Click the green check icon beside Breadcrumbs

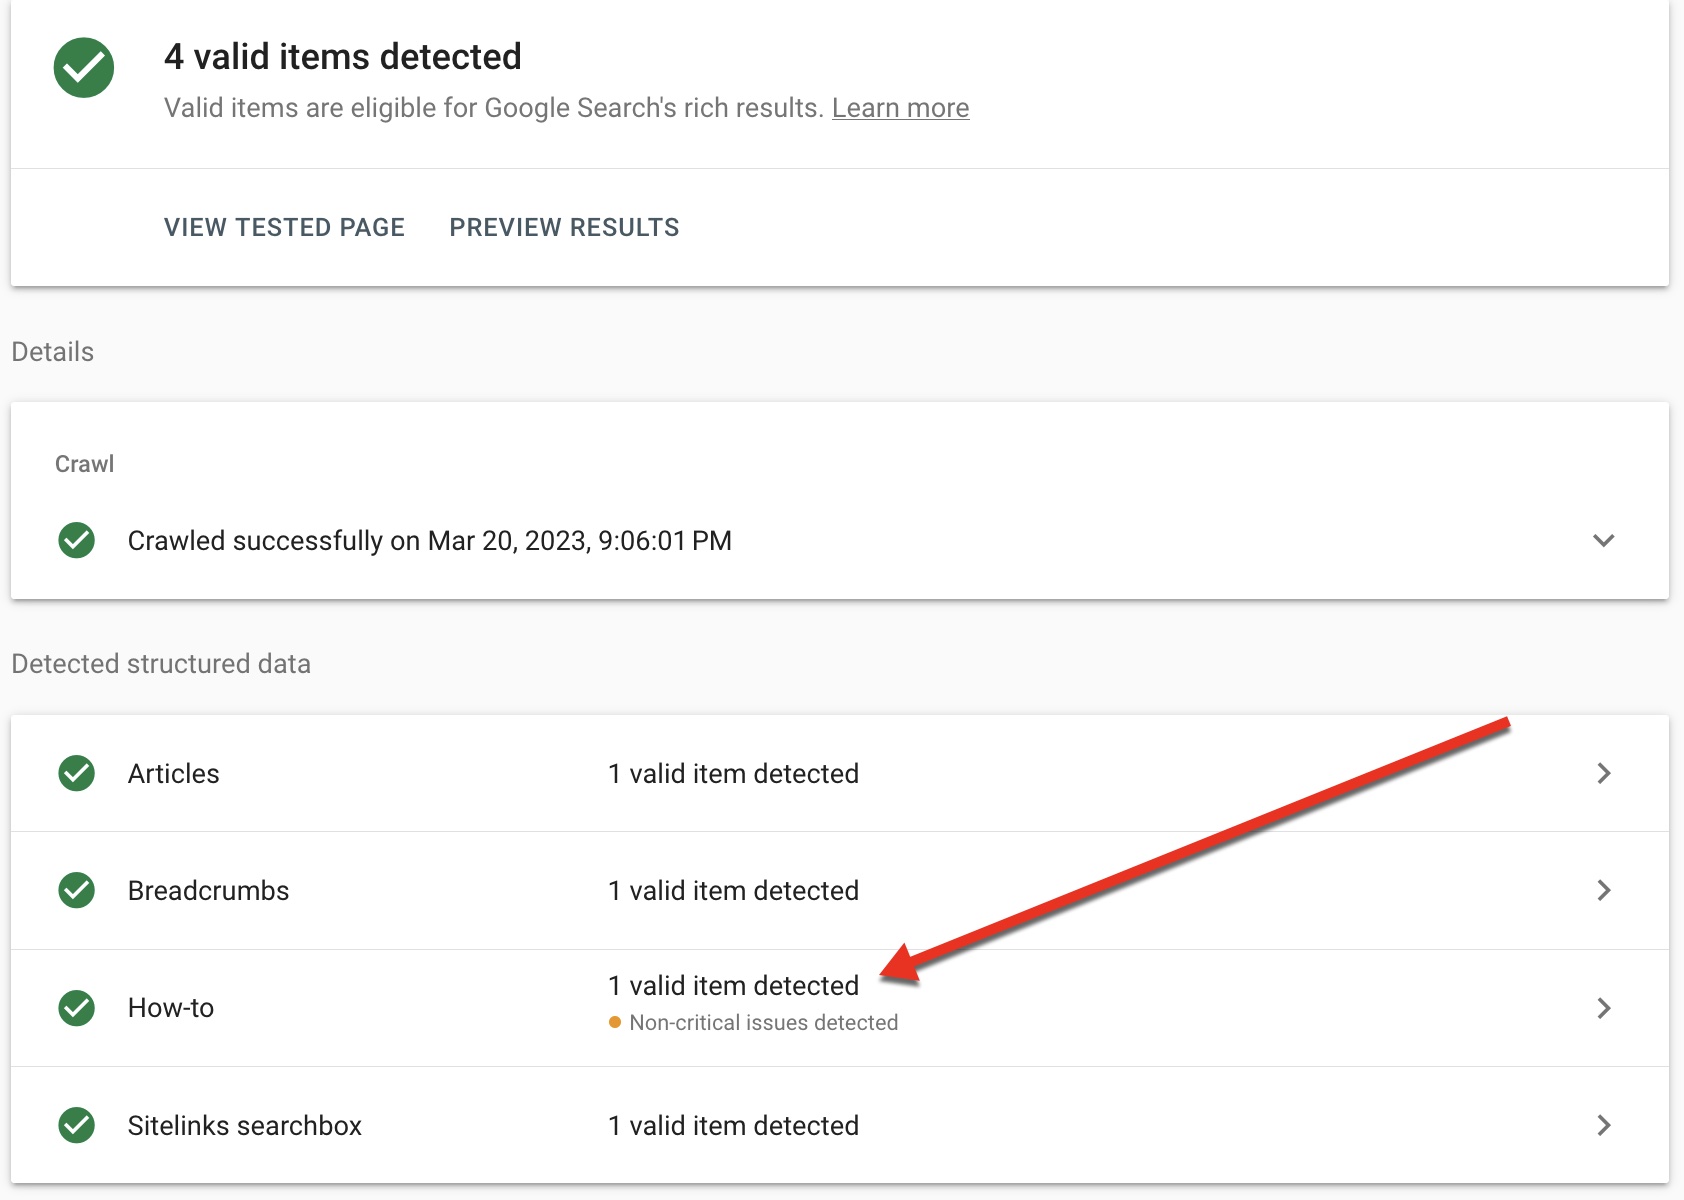coord(77,890)
